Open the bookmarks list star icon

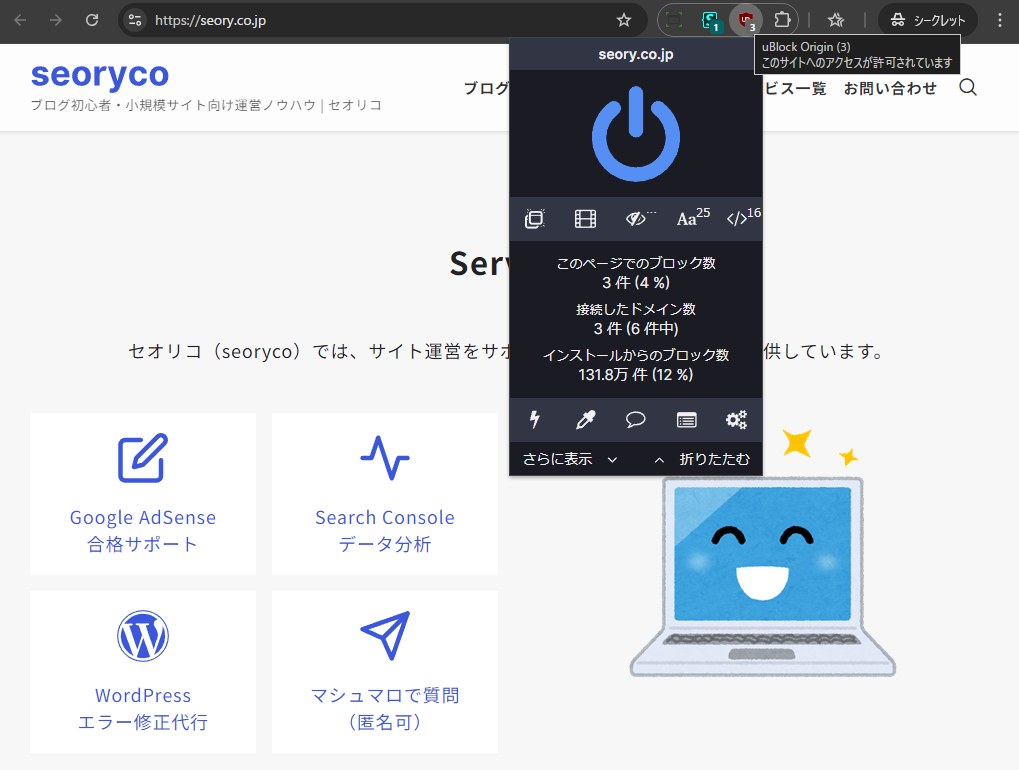[x=836, y=20]
